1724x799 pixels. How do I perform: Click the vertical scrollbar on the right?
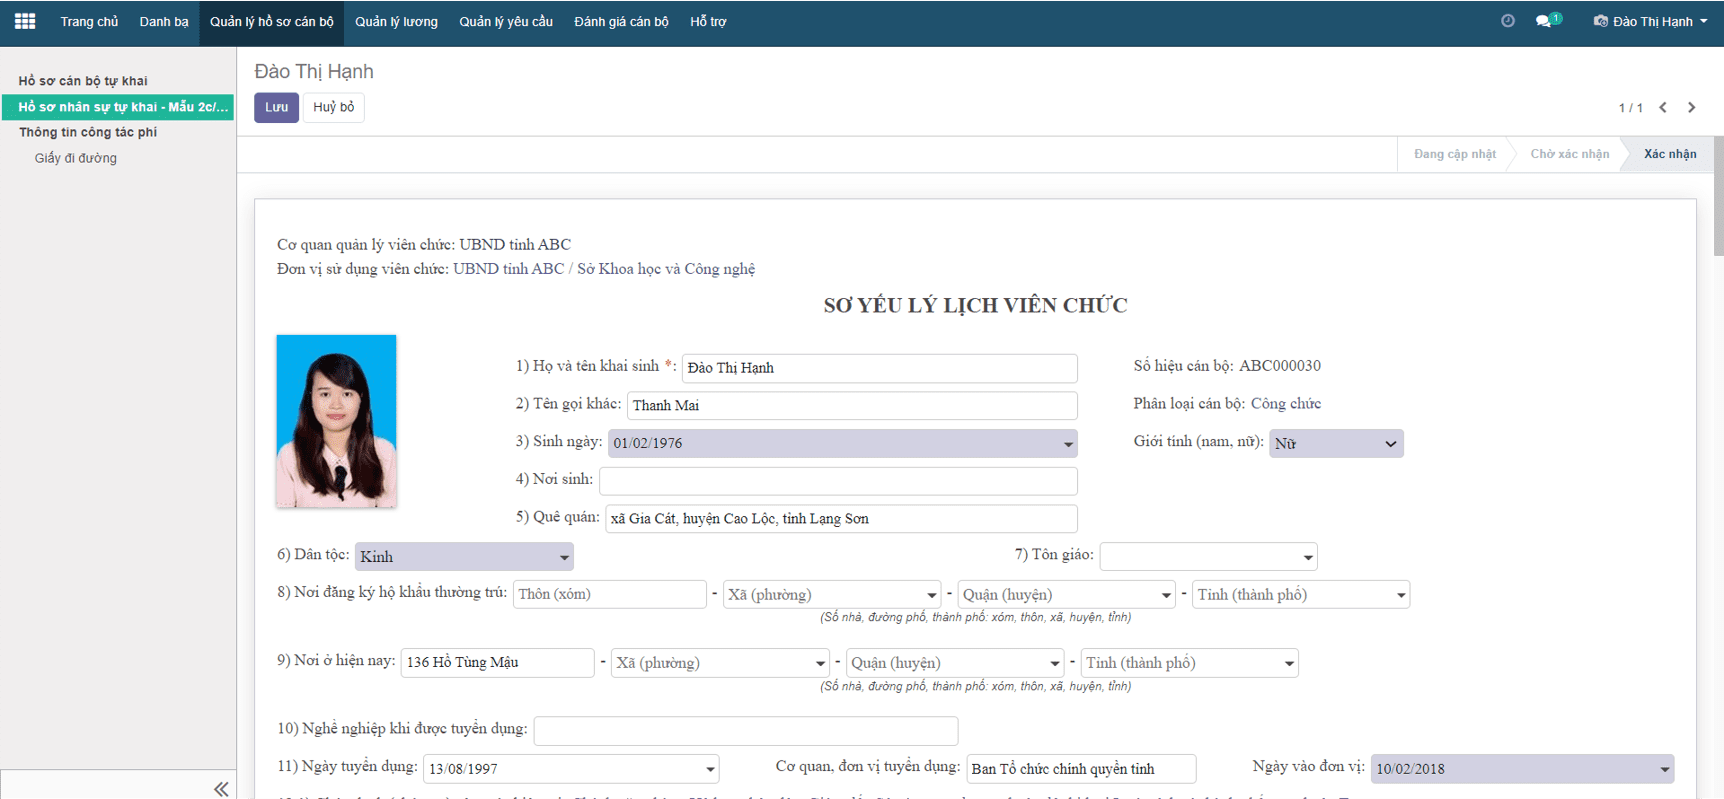click(1718, 200)
